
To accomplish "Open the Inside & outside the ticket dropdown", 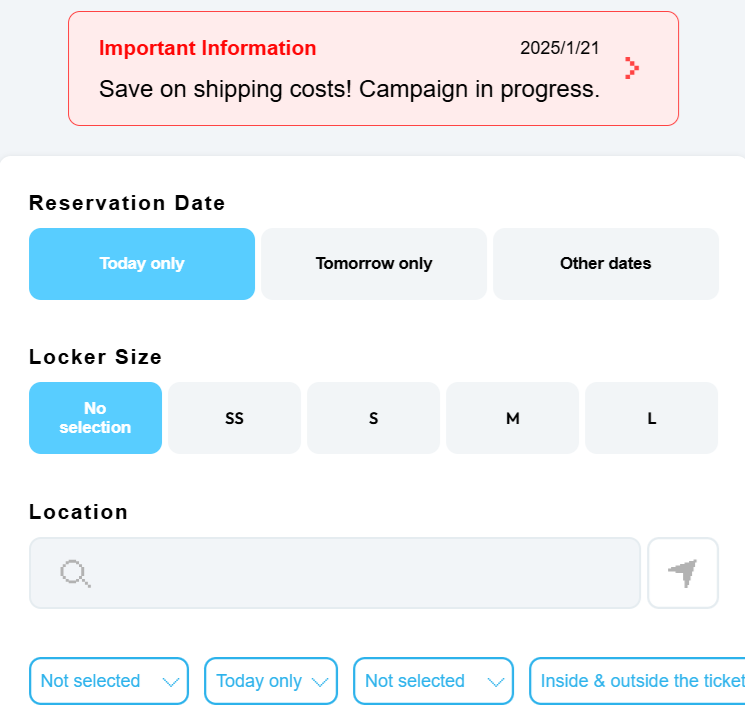I will click(640, 681).
